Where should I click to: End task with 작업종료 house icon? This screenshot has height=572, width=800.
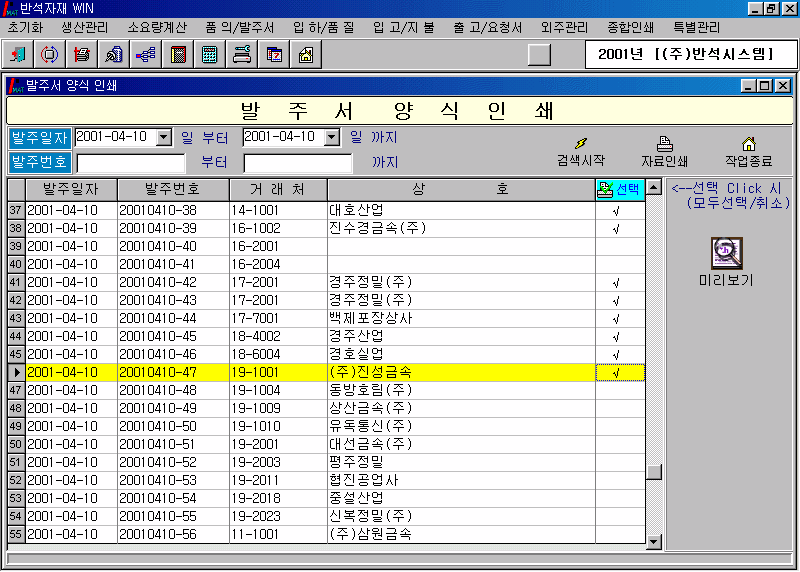pyautogui.click(x=748, y=151)
